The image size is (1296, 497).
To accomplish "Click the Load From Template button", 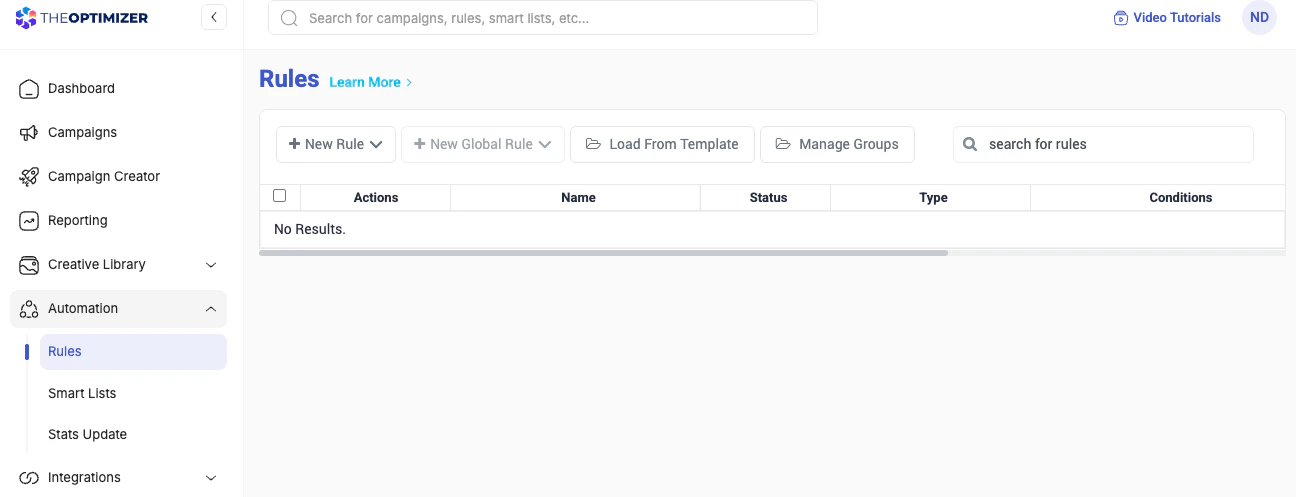I will [x=662, y=144].
